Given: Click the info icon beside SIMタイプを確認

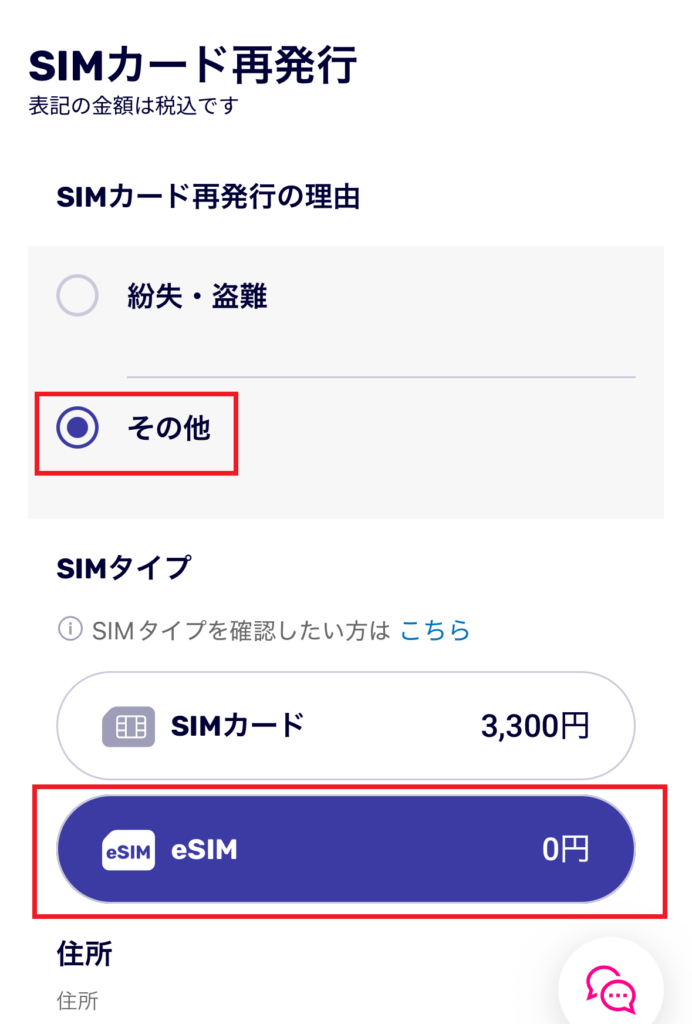Looking at the screenshot, I should coord(69,630).
